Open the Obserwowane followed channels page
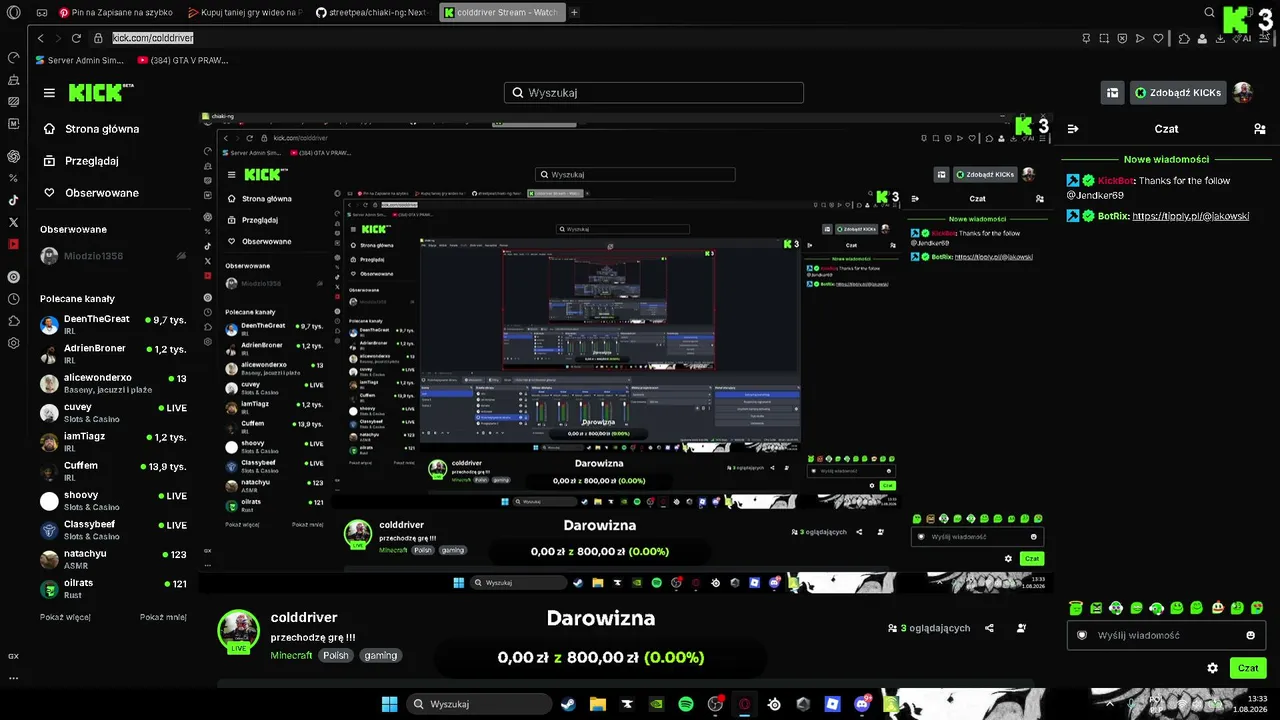The image size is (1280, 720). (91, 193)
